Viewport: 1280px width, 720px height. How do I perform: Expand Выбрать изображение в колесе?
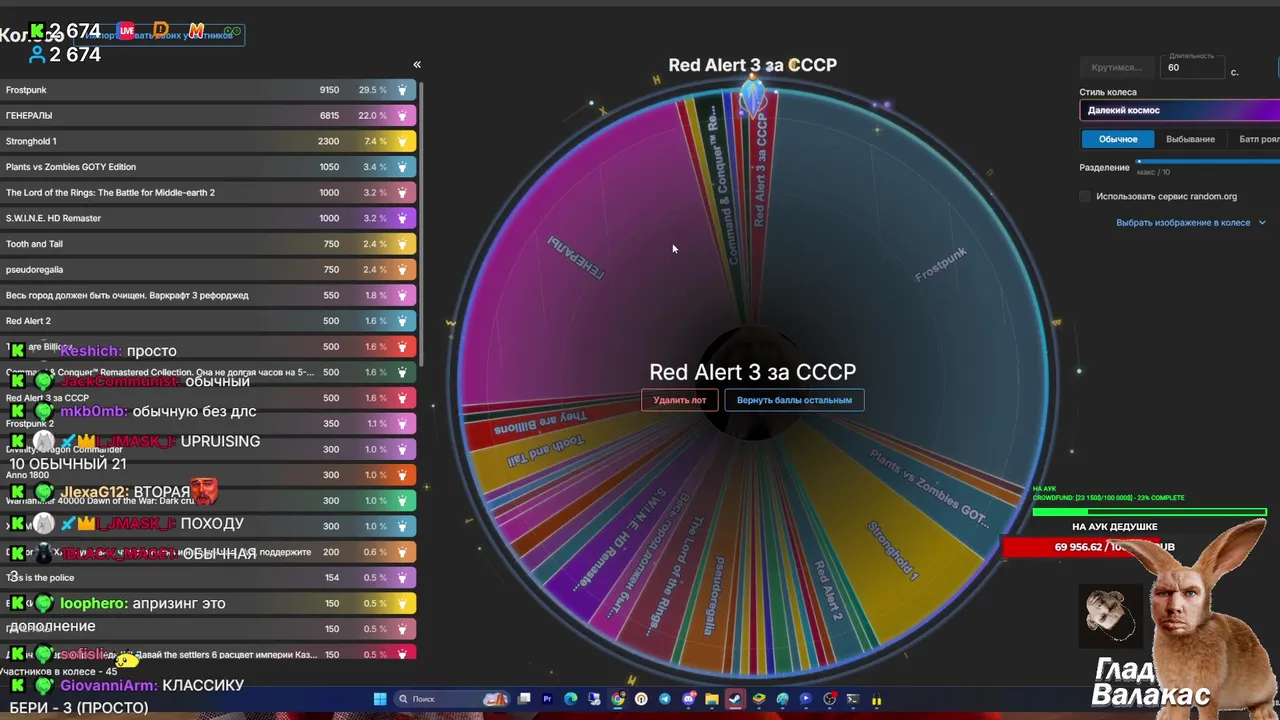click(x=1190, y=222)
